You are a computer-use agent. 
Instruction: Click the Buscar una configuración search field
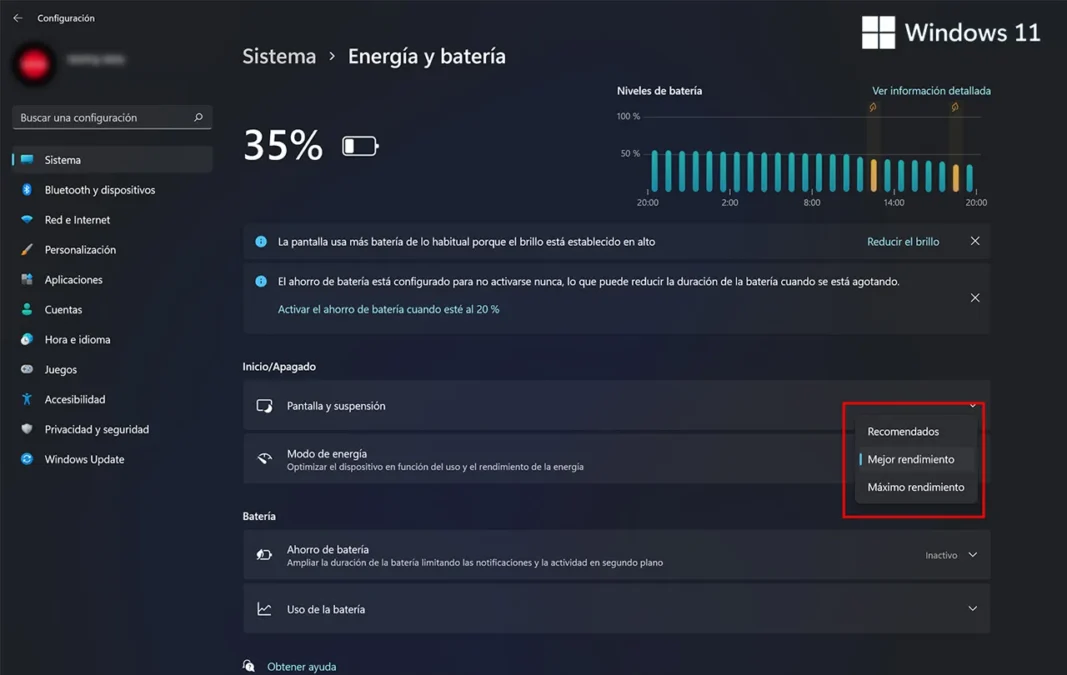pos(110,117)
